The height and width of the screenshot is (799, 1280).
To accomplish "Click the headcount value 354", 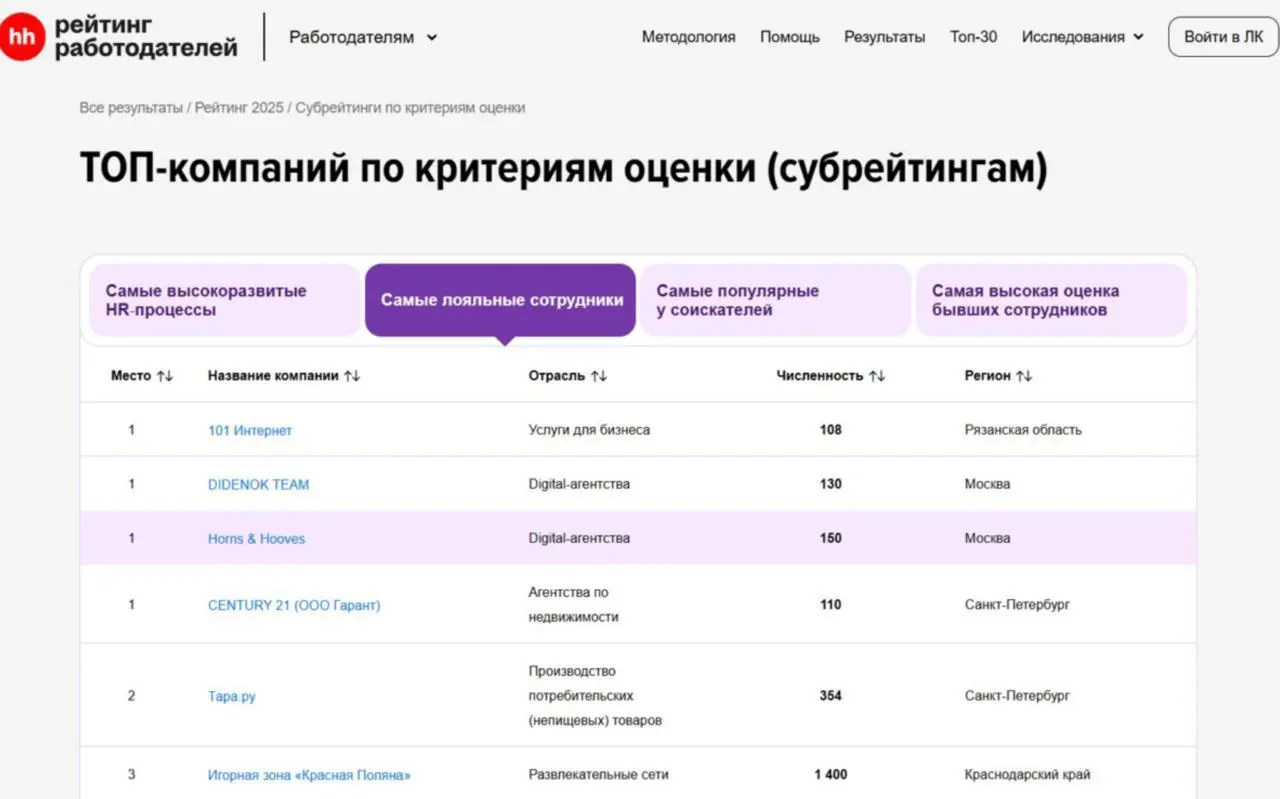I will [x=831, y=696].
